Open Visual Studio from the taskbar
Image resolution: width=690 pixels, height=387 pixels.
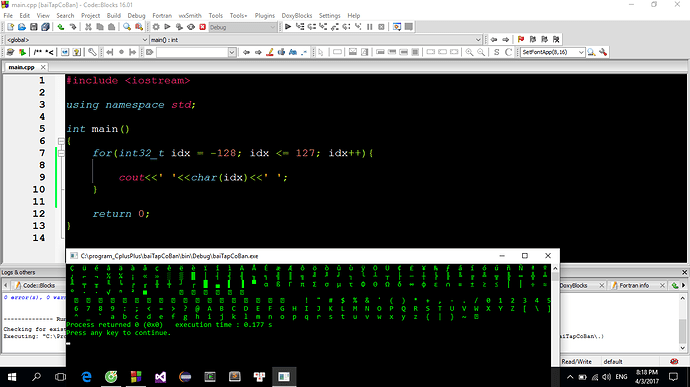[161, 377]
